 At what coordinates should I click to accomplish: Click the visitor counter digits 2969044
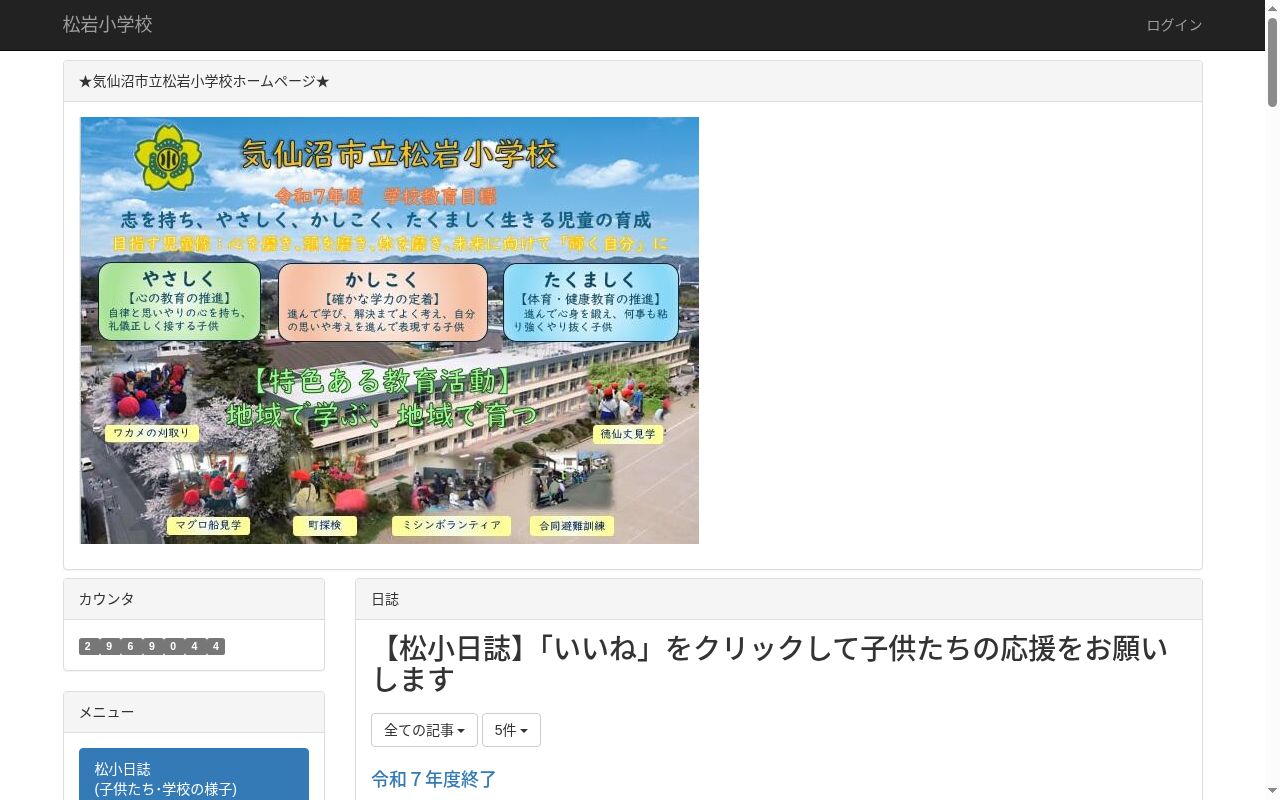click(152, 646)
